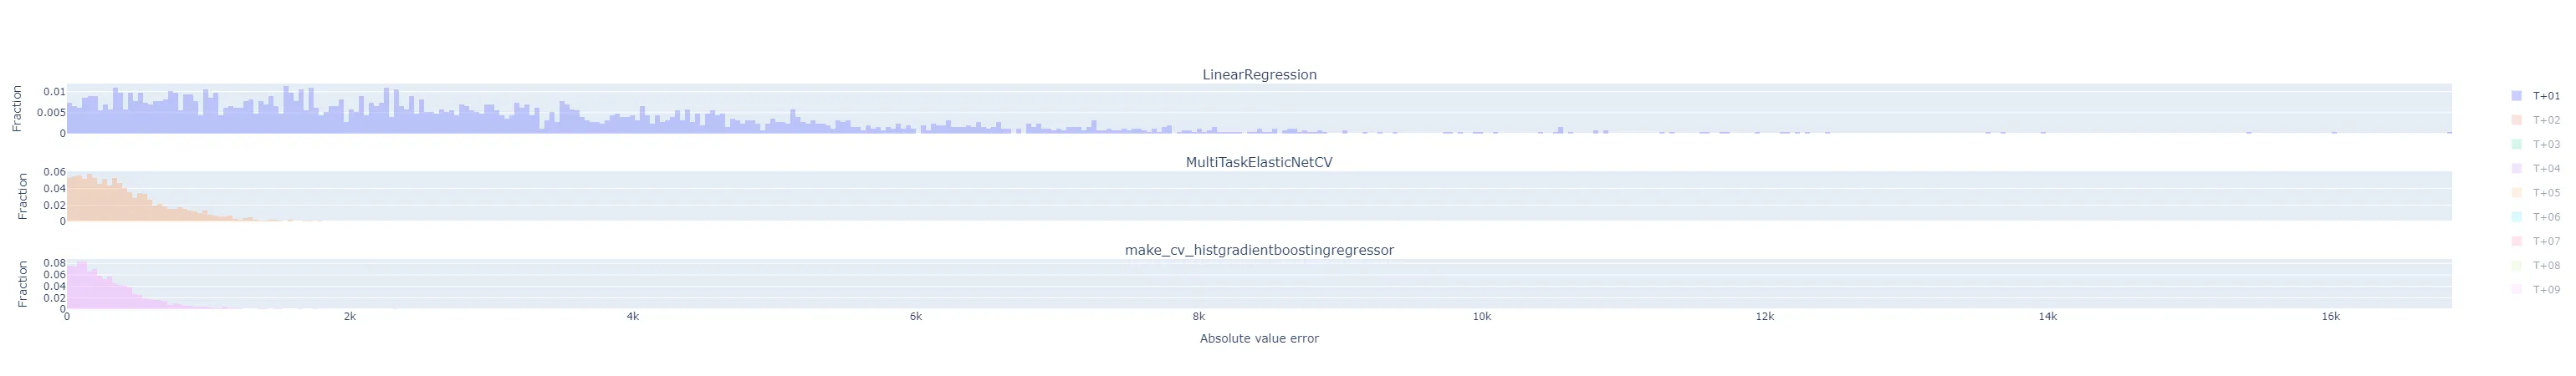Click the 2k tick on x-axis
2576x376 pixels.
click(350, 317)
